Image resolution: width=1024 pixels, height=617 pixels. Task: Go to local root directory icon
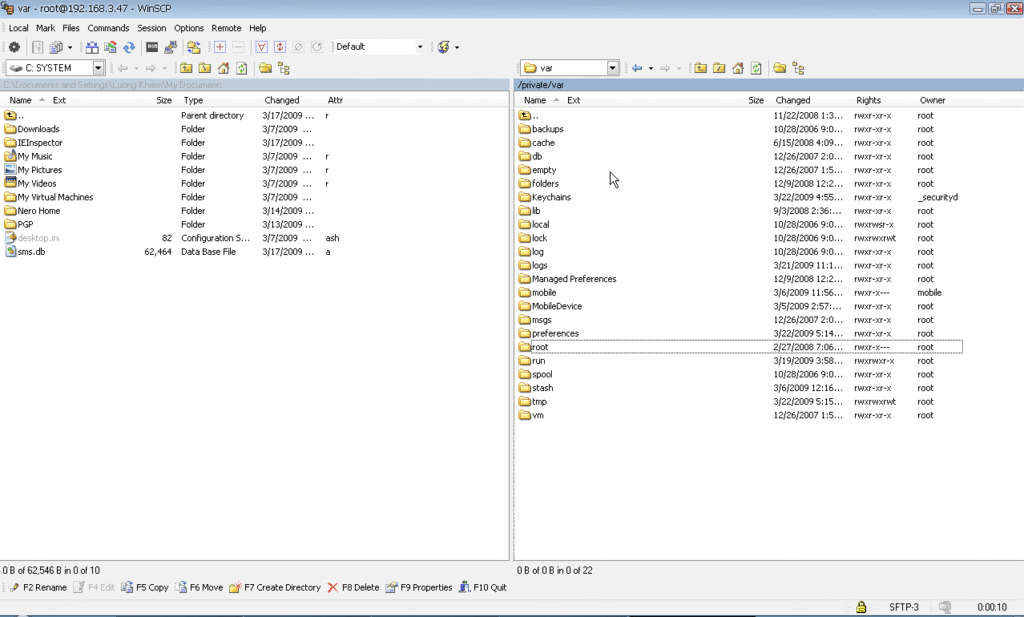(204, 68)
